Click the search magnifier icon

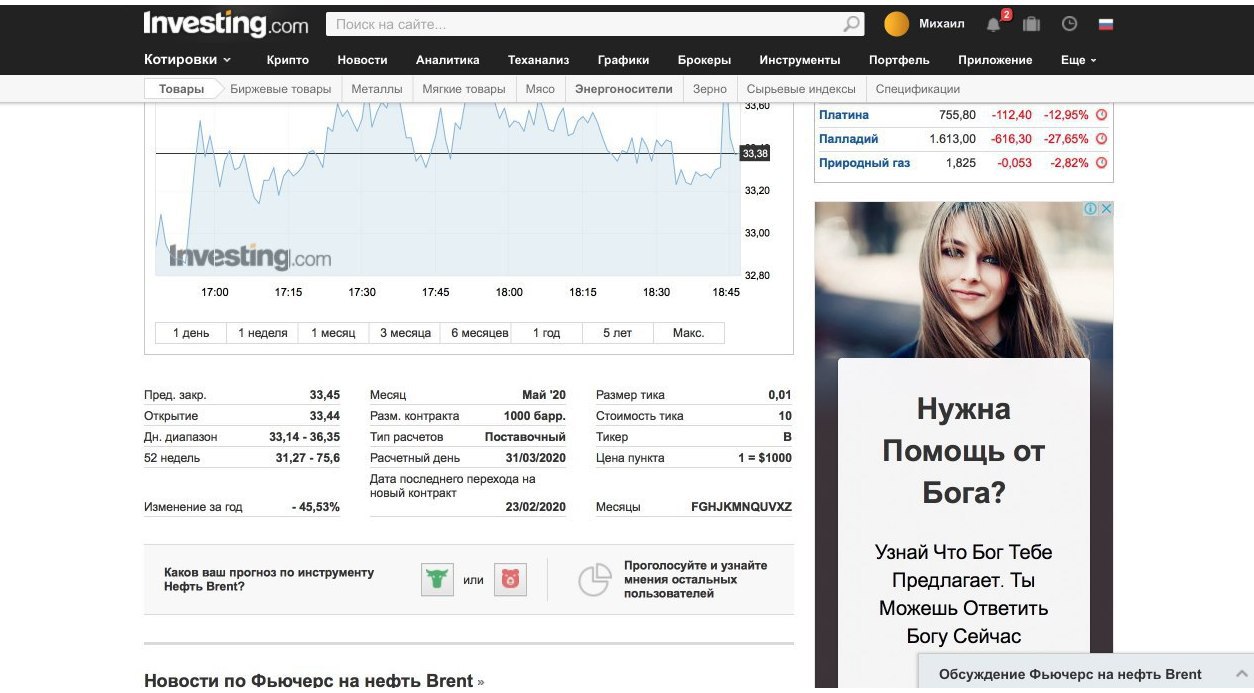(852, 24)
